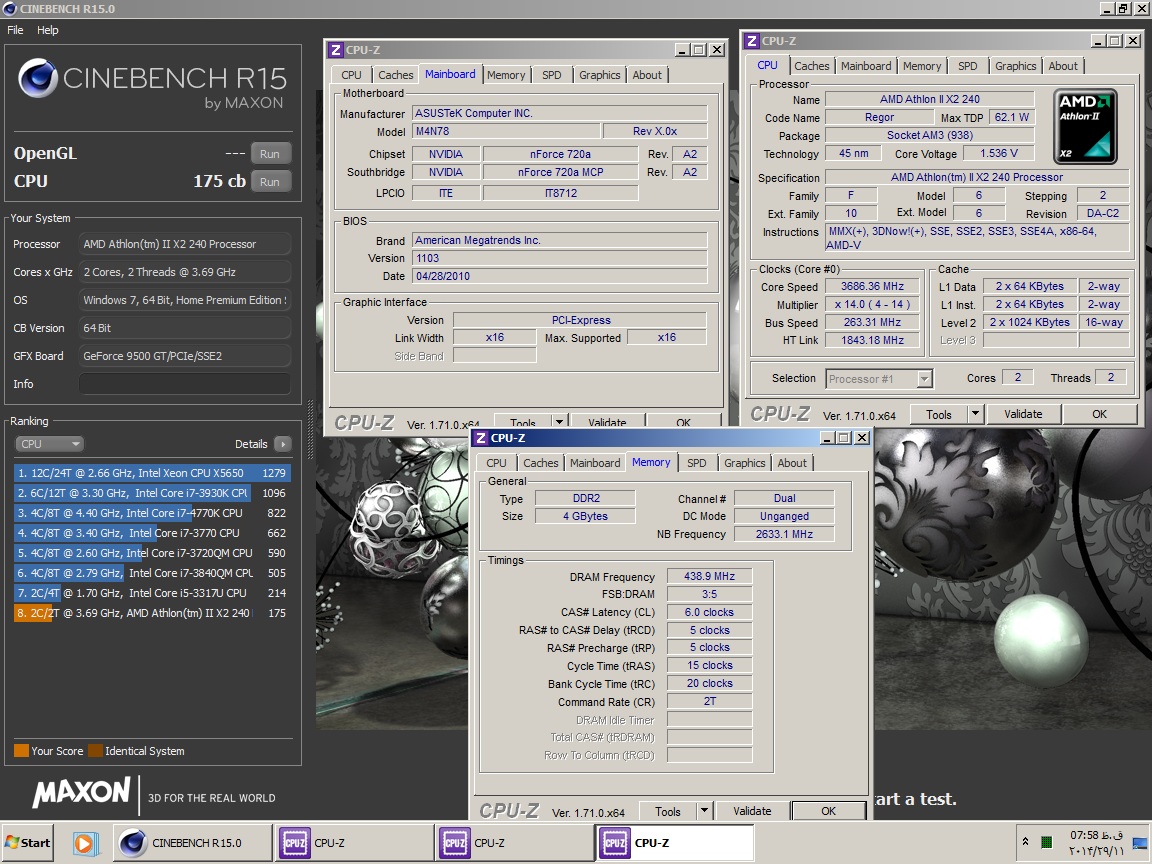Select Core i7-3720QM ranking row
The height and width of the screenshot is (864, 1152).
coord(152,552)
